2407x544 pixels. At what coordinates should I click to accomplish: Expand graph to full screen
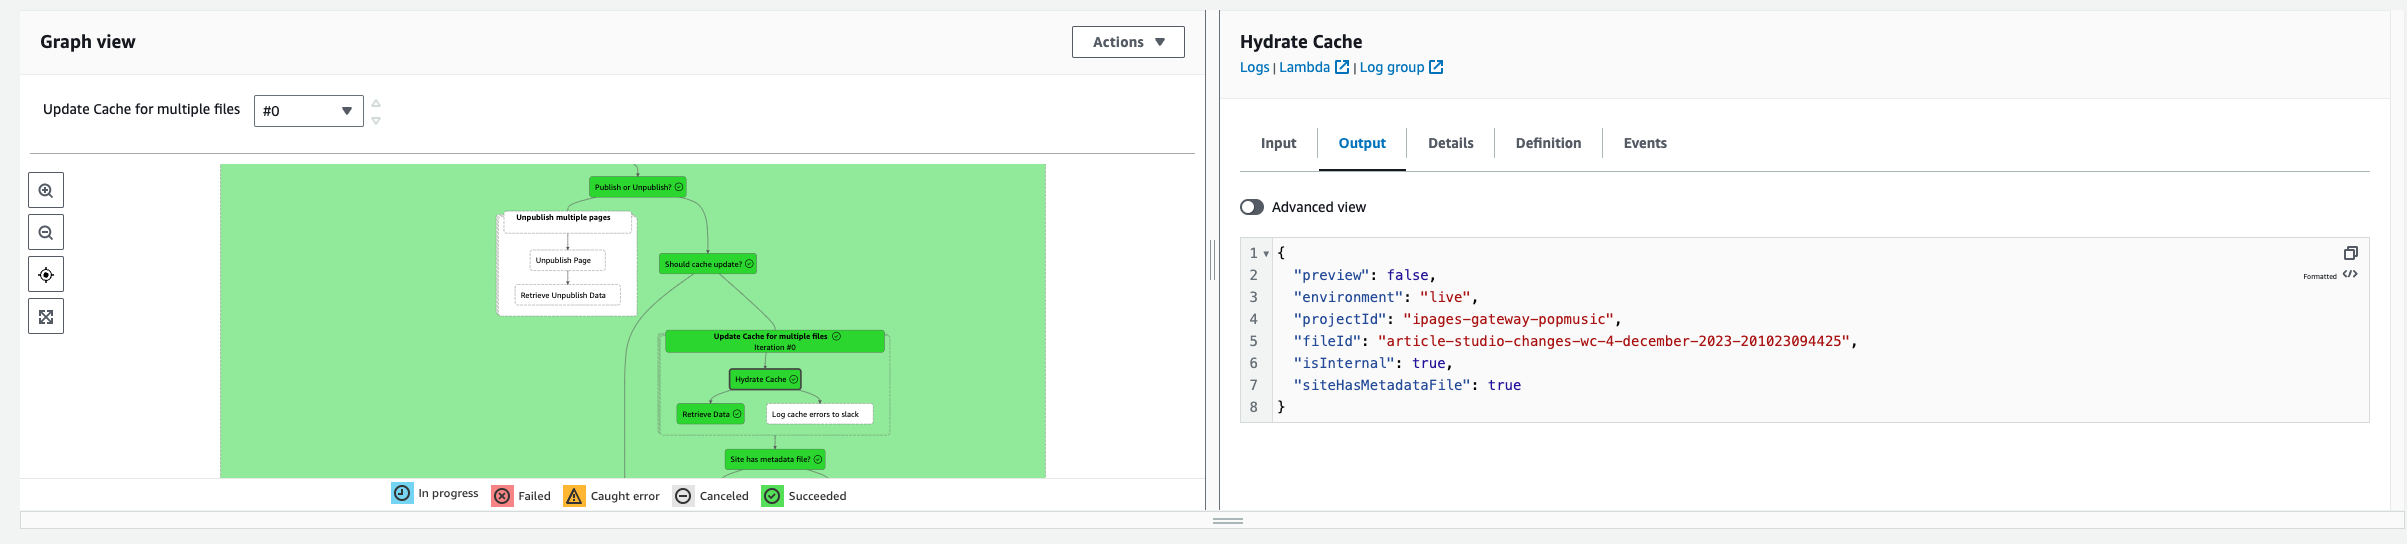46,317
